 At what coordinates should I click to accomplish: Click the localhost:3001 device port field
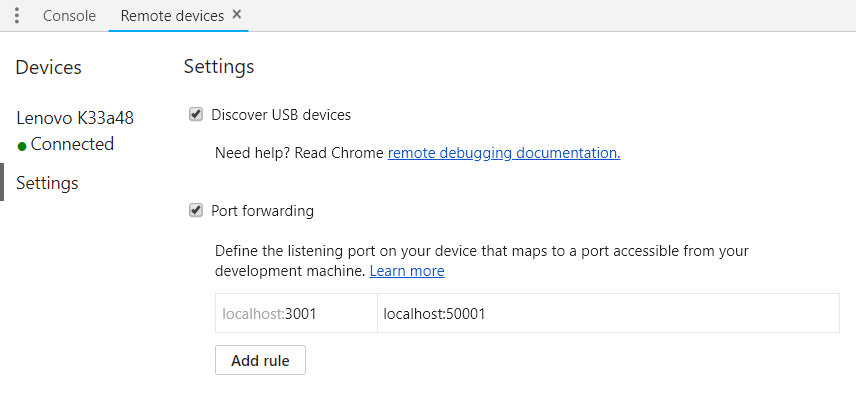[296, 313]
